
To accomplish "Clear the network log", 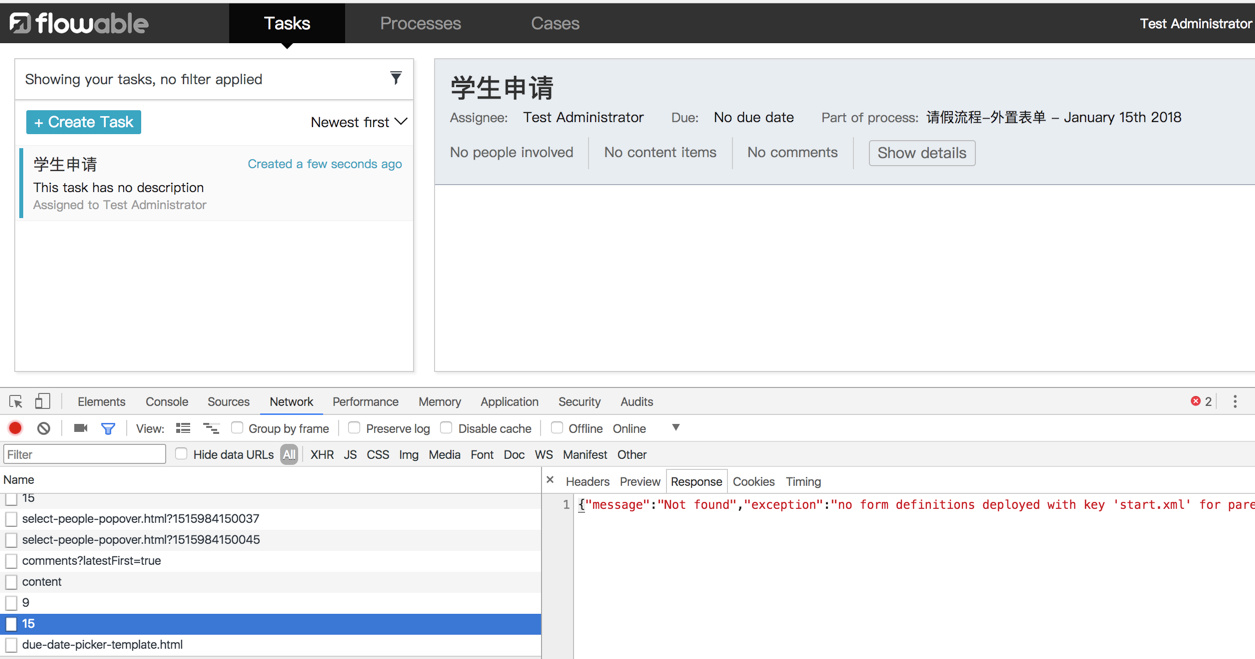I will tap(44, 428).
